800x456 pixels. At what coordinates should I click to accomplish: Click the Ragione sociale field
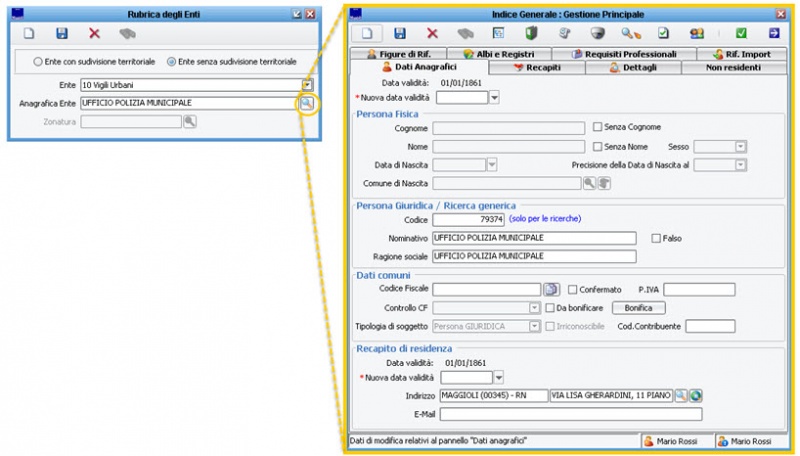pos(534,257)
